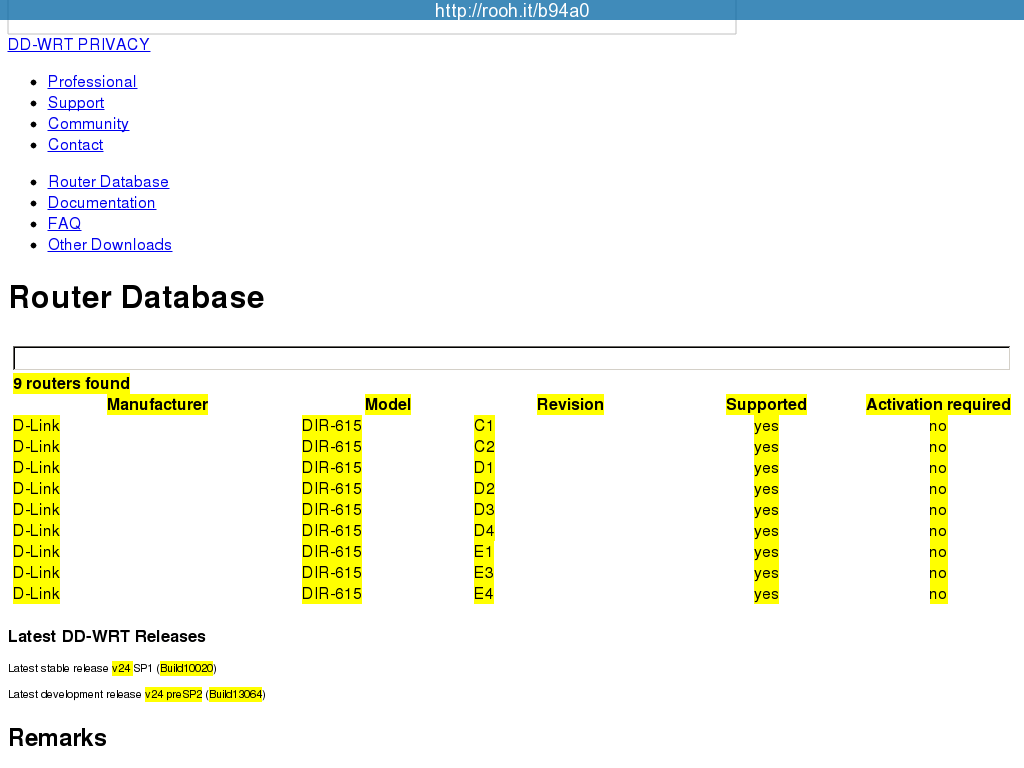Click the Contact link

pyautogui.click(x=75, y=145)
